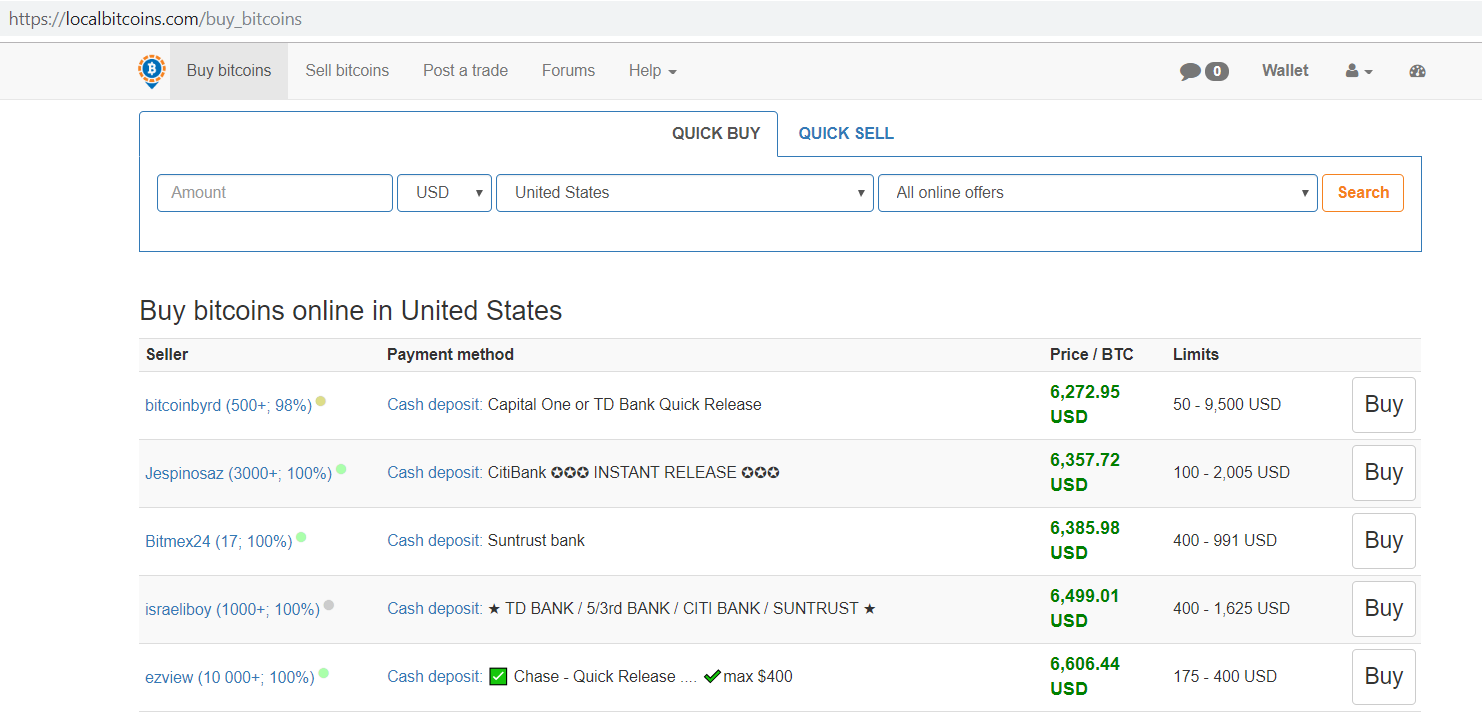
Task: Open the Forums page
Action: 568,71
